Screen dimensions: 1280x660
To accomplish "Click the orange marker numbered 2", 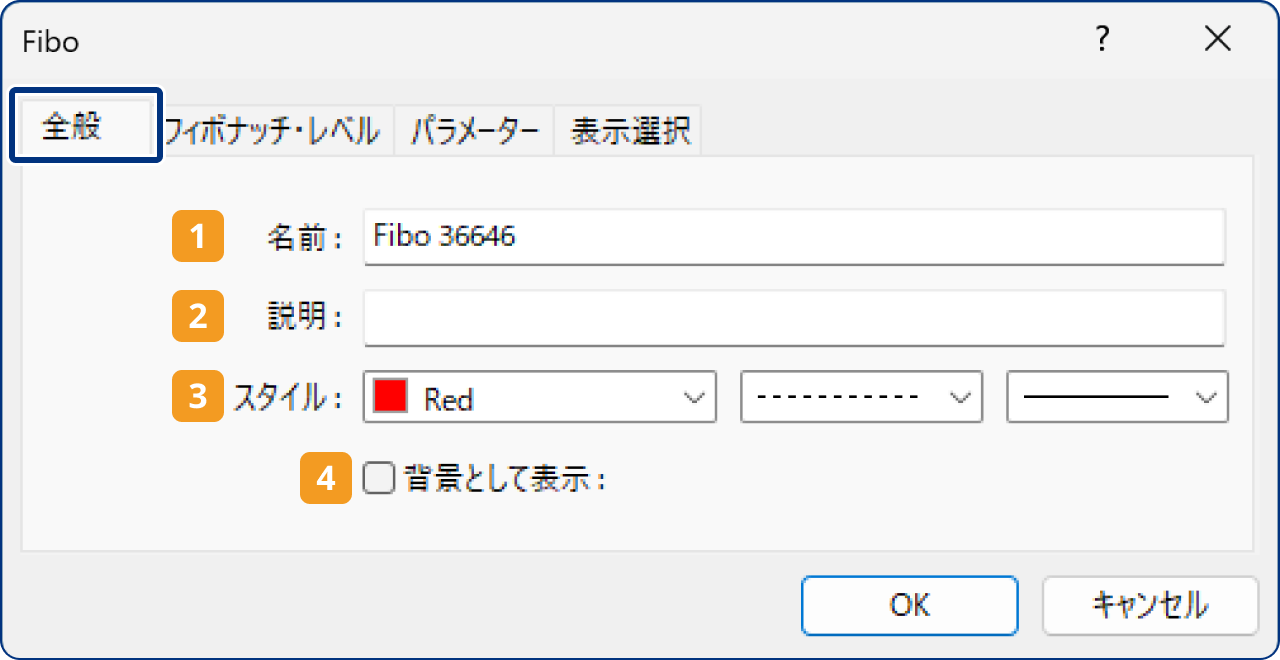I will point(197,317).
